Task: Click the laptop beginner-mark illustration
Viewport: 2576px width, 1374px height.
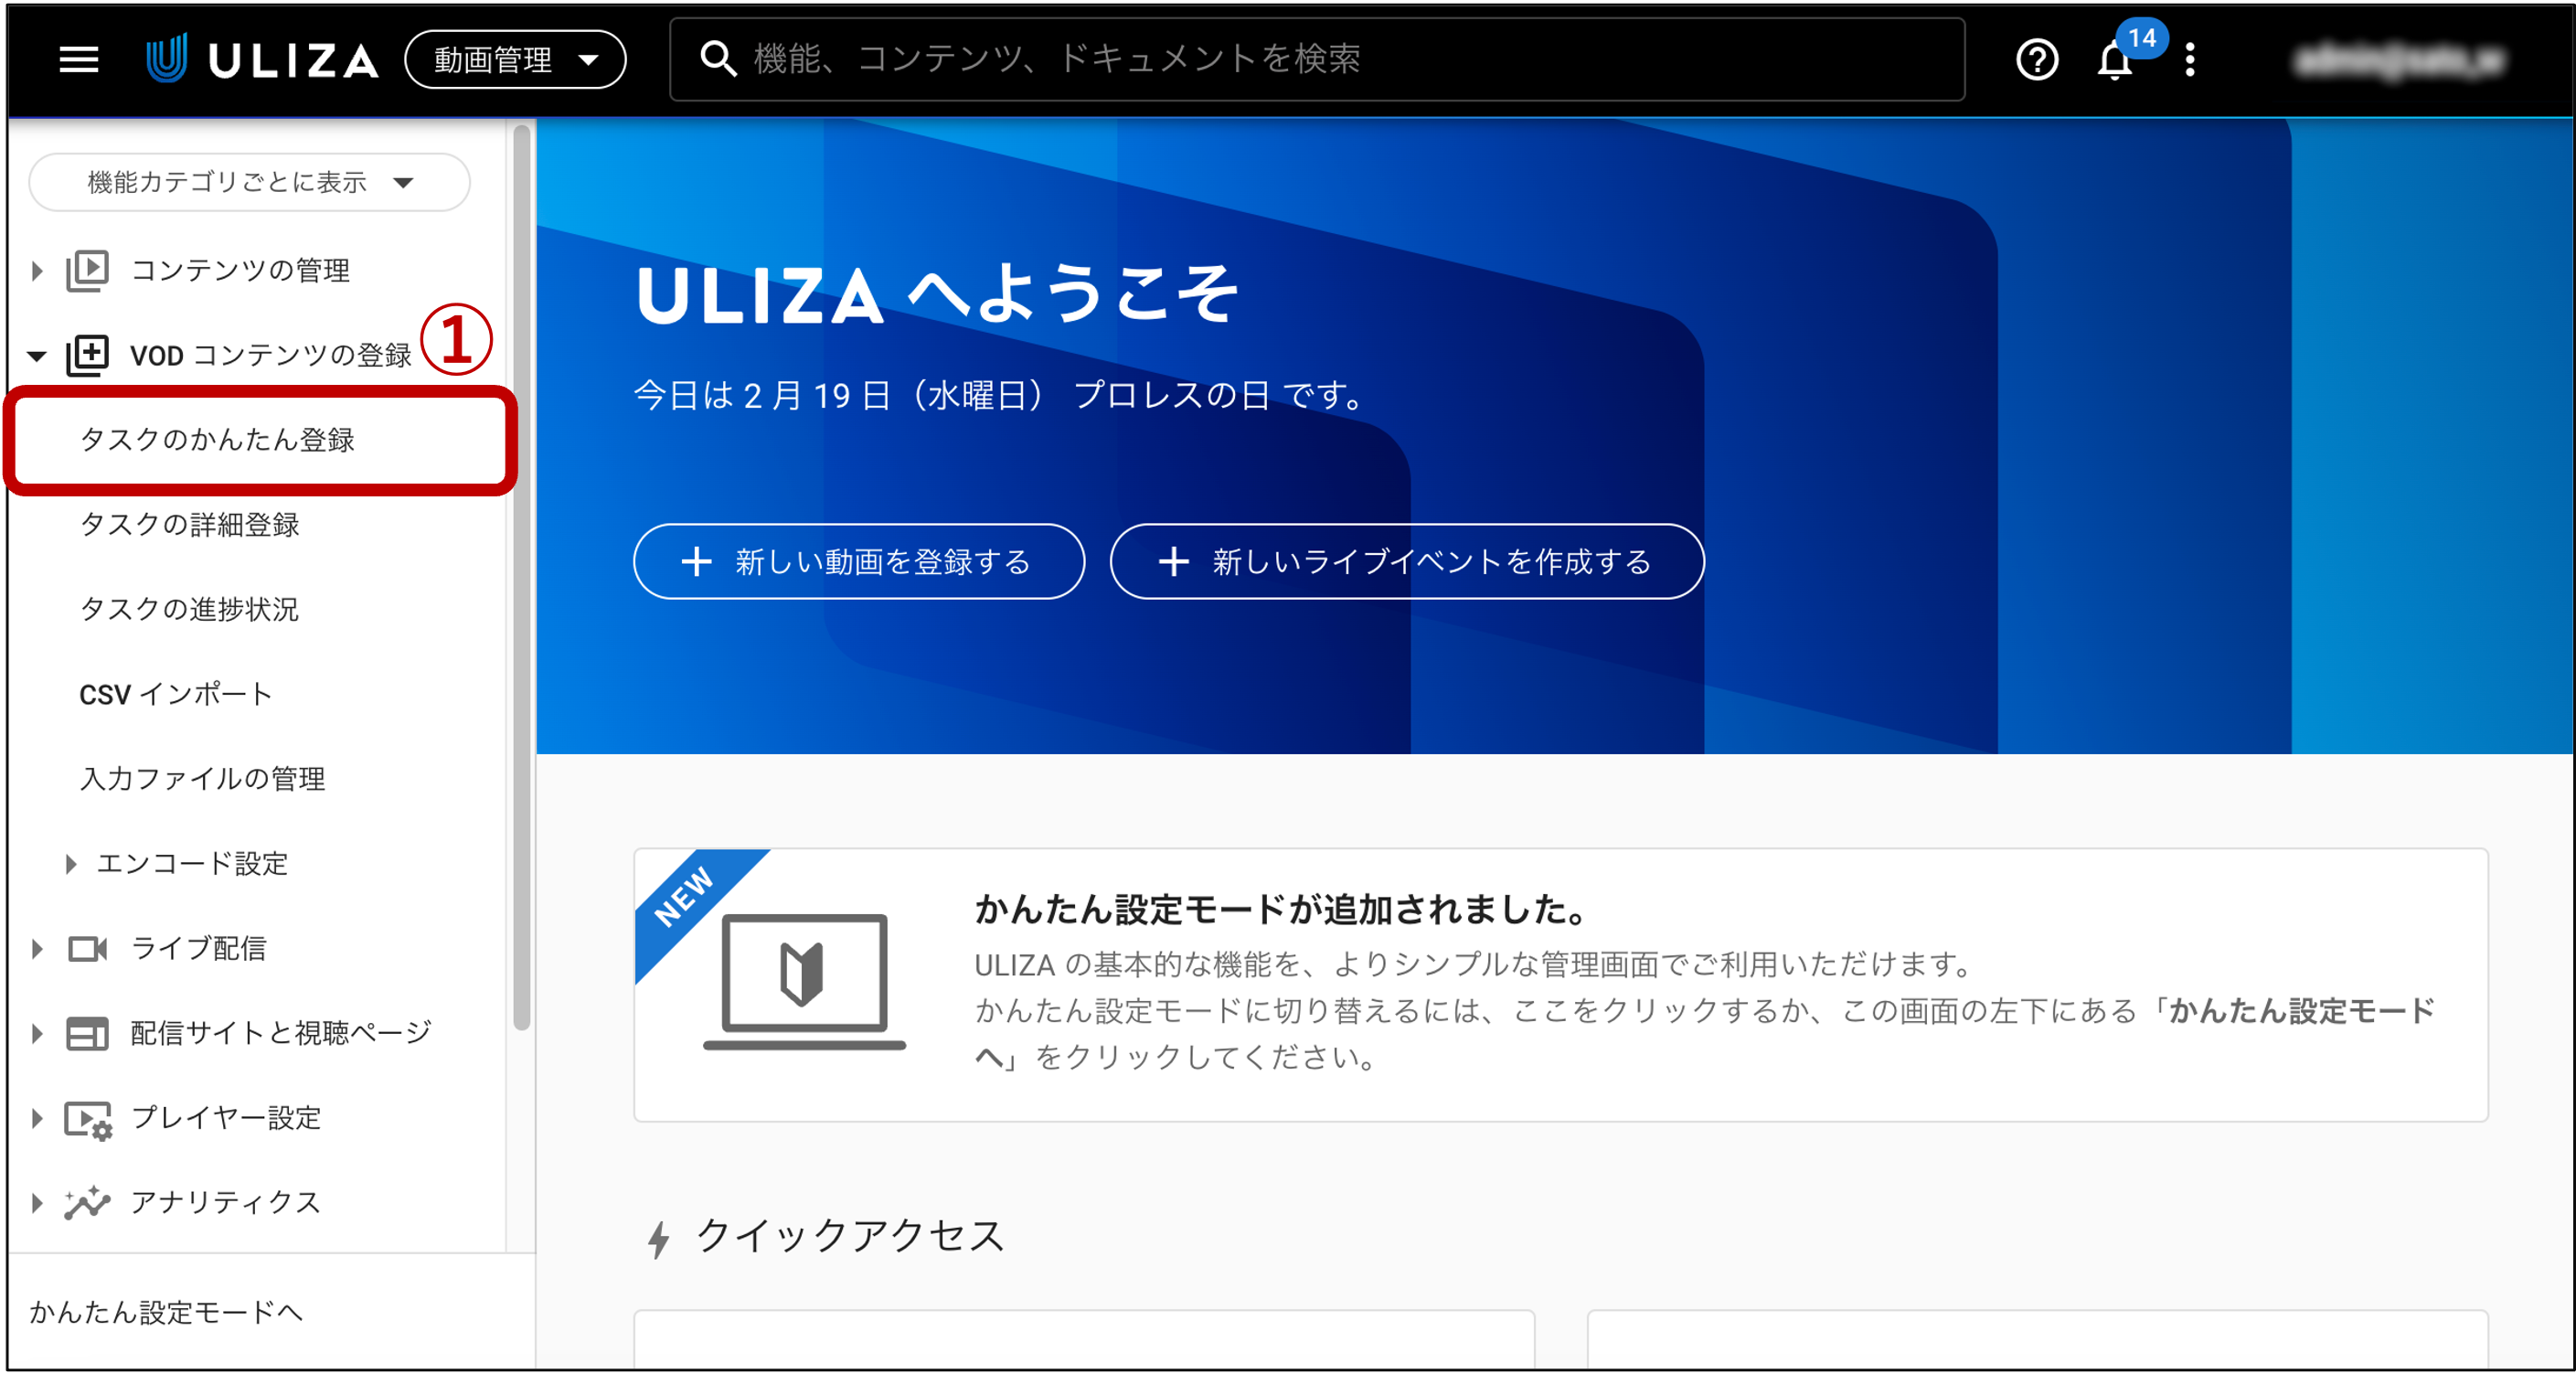Action: 804,981
